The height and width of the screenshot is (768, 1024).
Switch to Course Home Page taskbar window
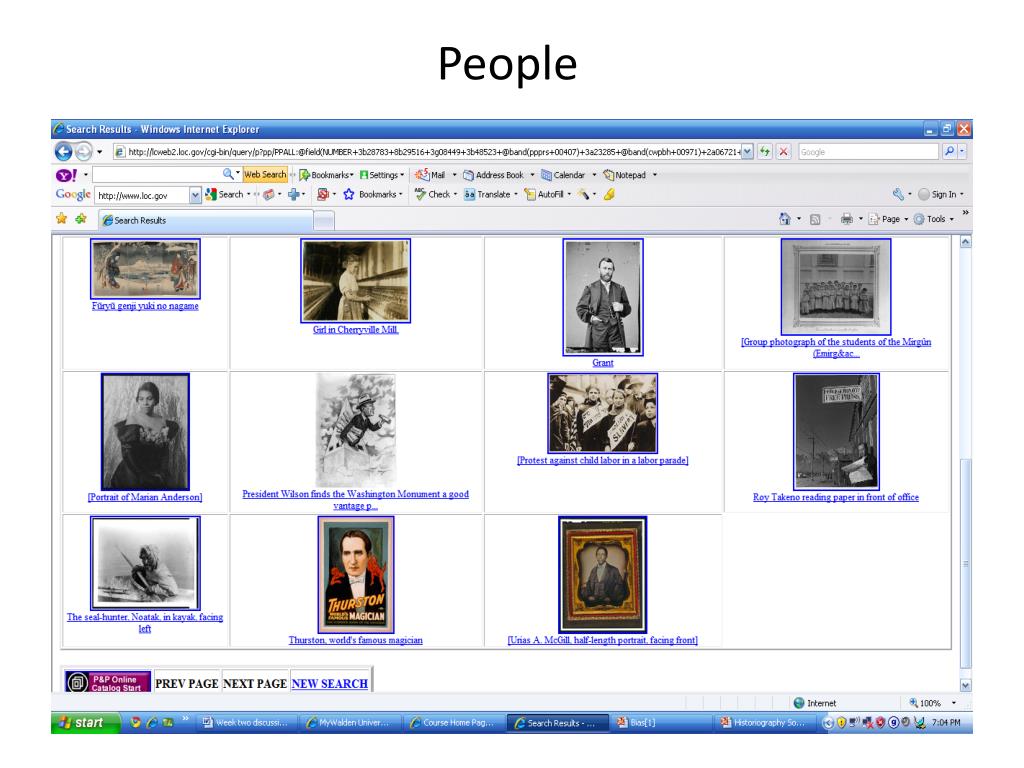[x=452, y=723]
